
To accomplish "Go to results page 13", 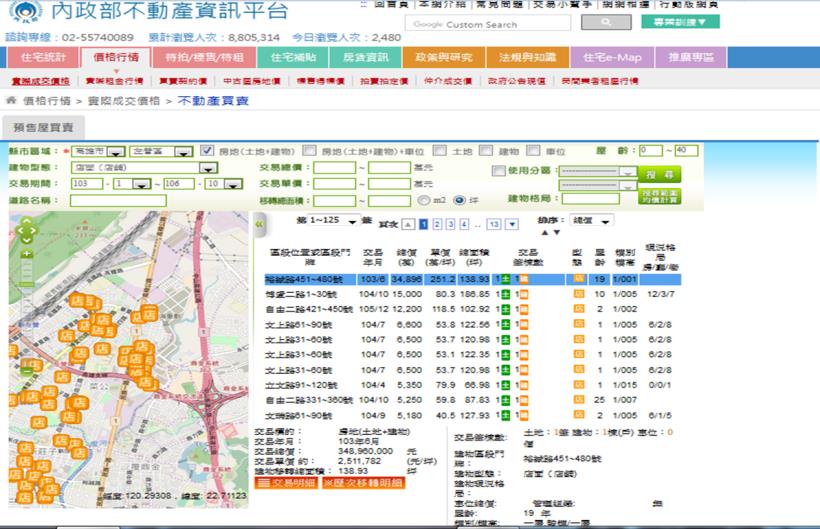I will pyautogui.click(x=494, y=224).
